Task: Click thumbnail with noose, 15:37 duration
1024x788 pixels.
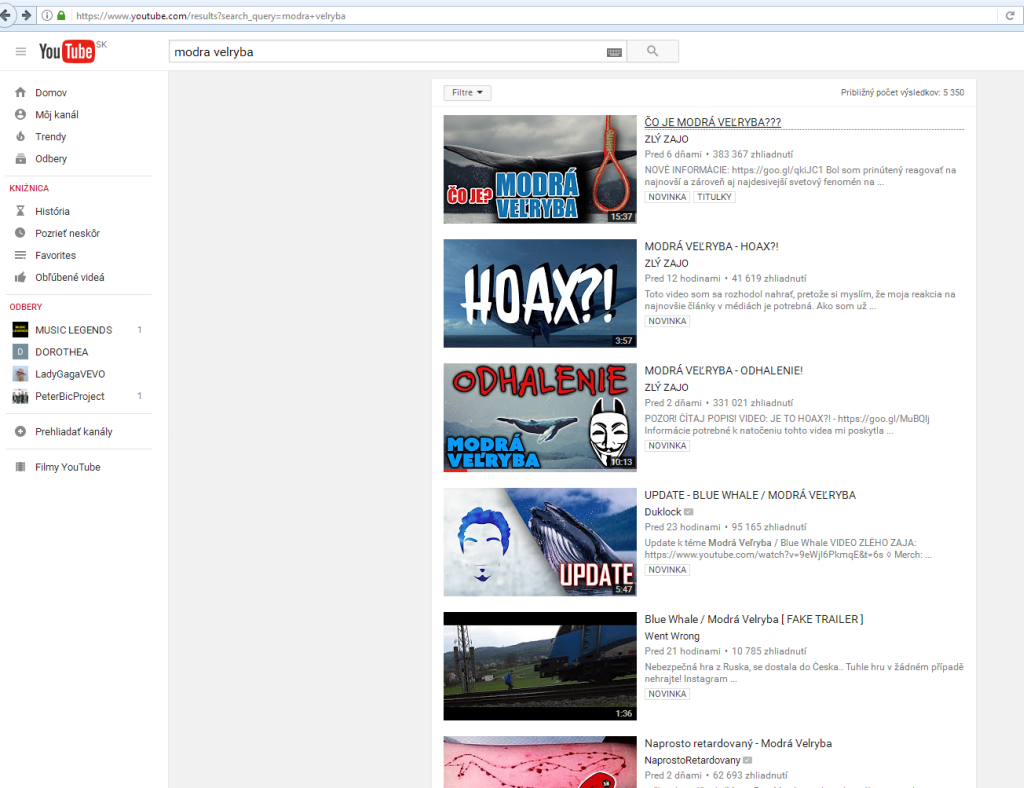Action: (x=540, y=169)
